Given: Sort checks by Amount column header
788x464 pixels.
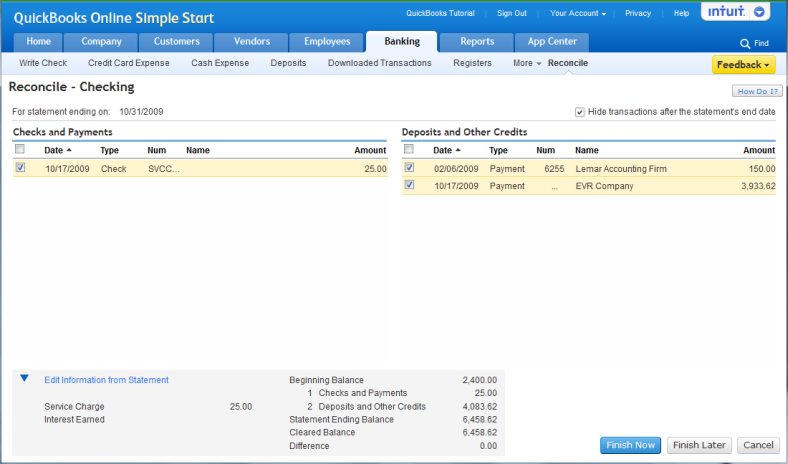Looking at the screenshot, I should click(370, 150).
